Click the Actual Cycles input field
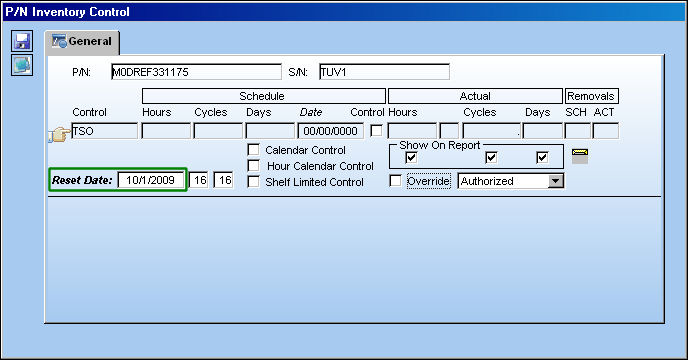Viewport: 688px width, 360px height. [491, 131]
